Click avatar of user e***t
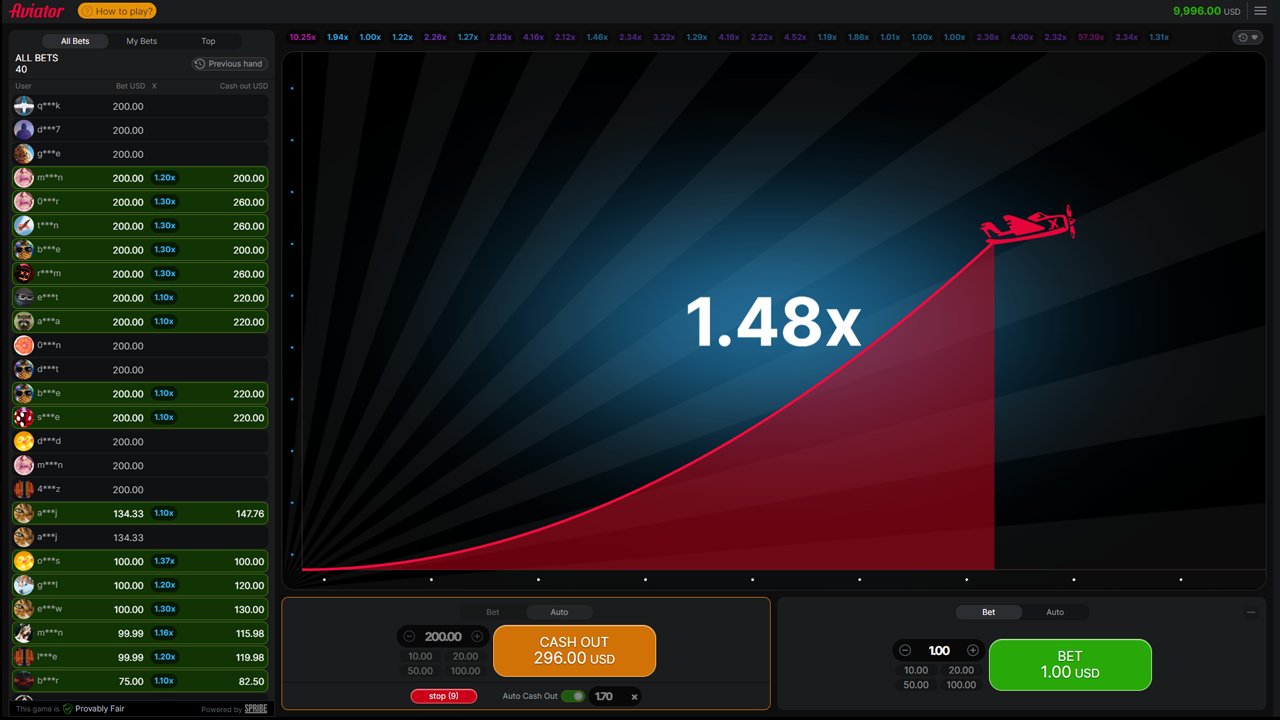Viewport: 1280px width, 720px height. 24,298
